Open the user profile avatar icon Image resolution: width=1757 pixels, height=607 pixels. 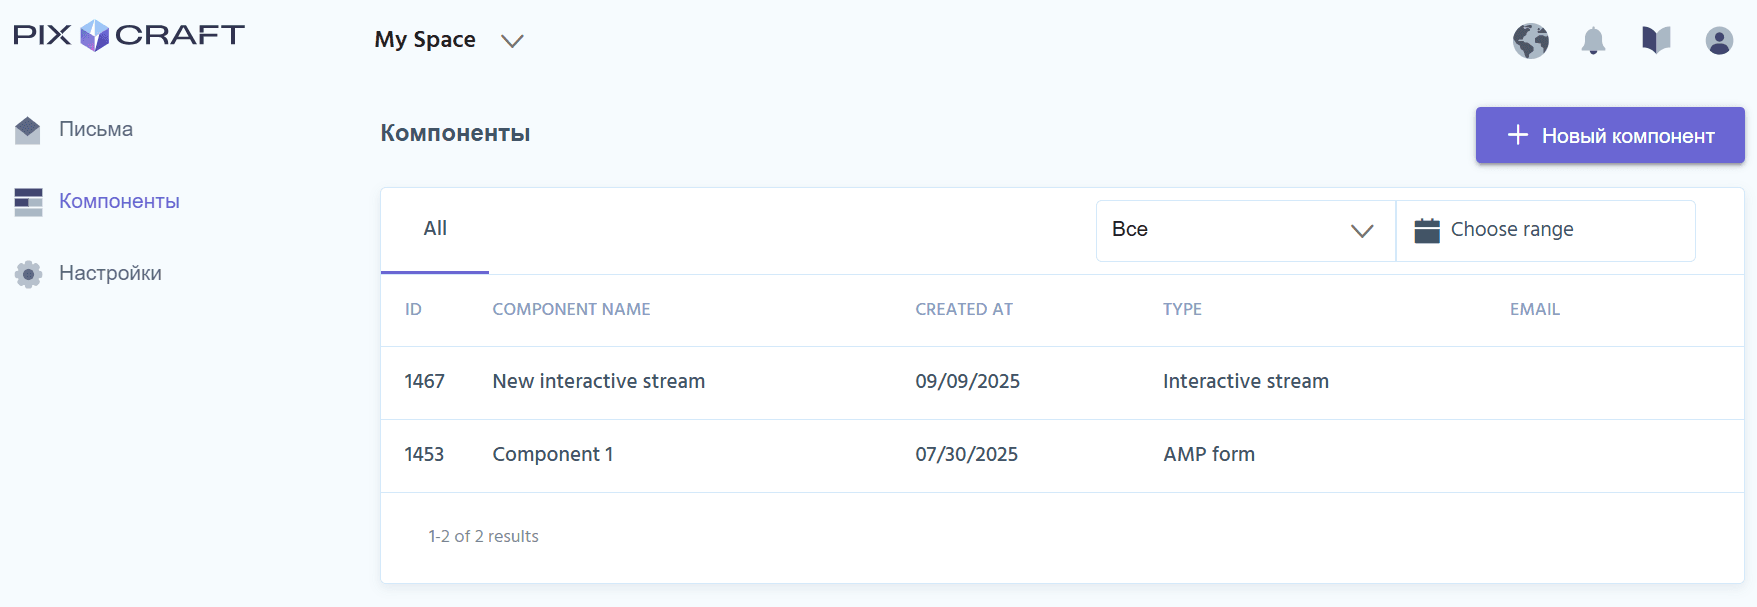click(x=1719, y=41)
